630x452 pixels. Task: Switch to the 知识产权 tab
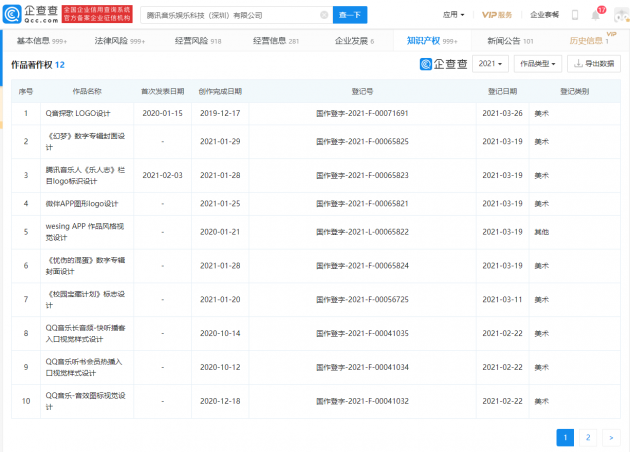[x=432, y=41]
